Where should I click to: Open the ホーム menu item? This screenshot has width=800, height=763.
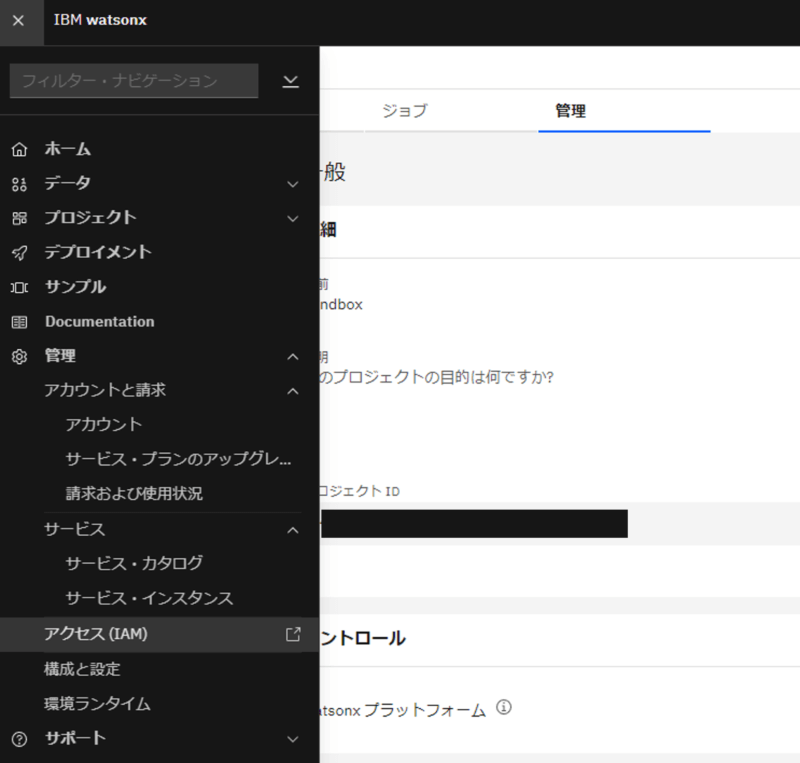(x=67, y=149)
